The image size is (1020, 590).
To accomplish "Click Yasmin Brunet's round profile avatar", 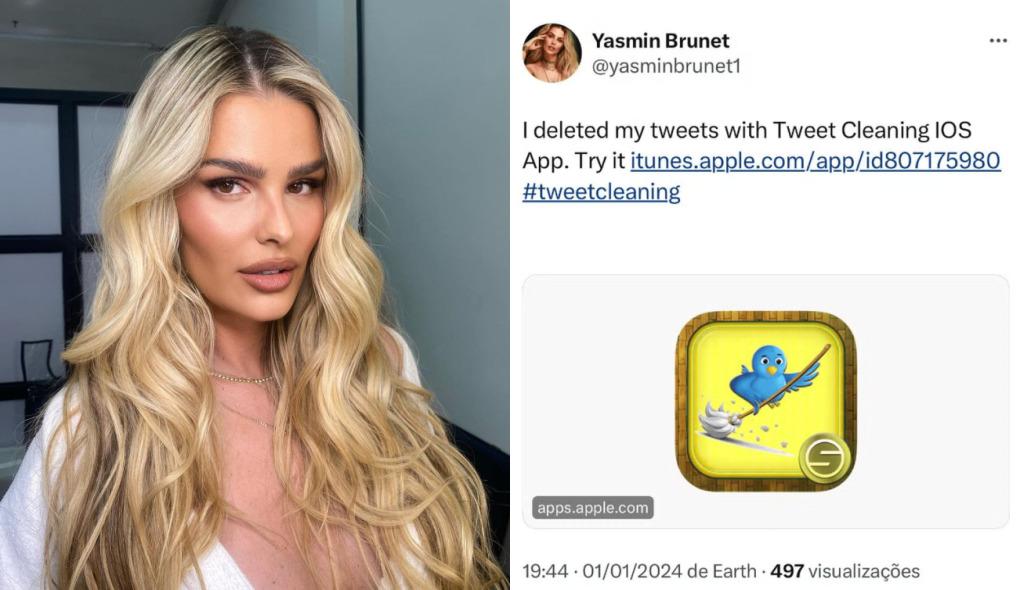I will (x=552, y=53).
